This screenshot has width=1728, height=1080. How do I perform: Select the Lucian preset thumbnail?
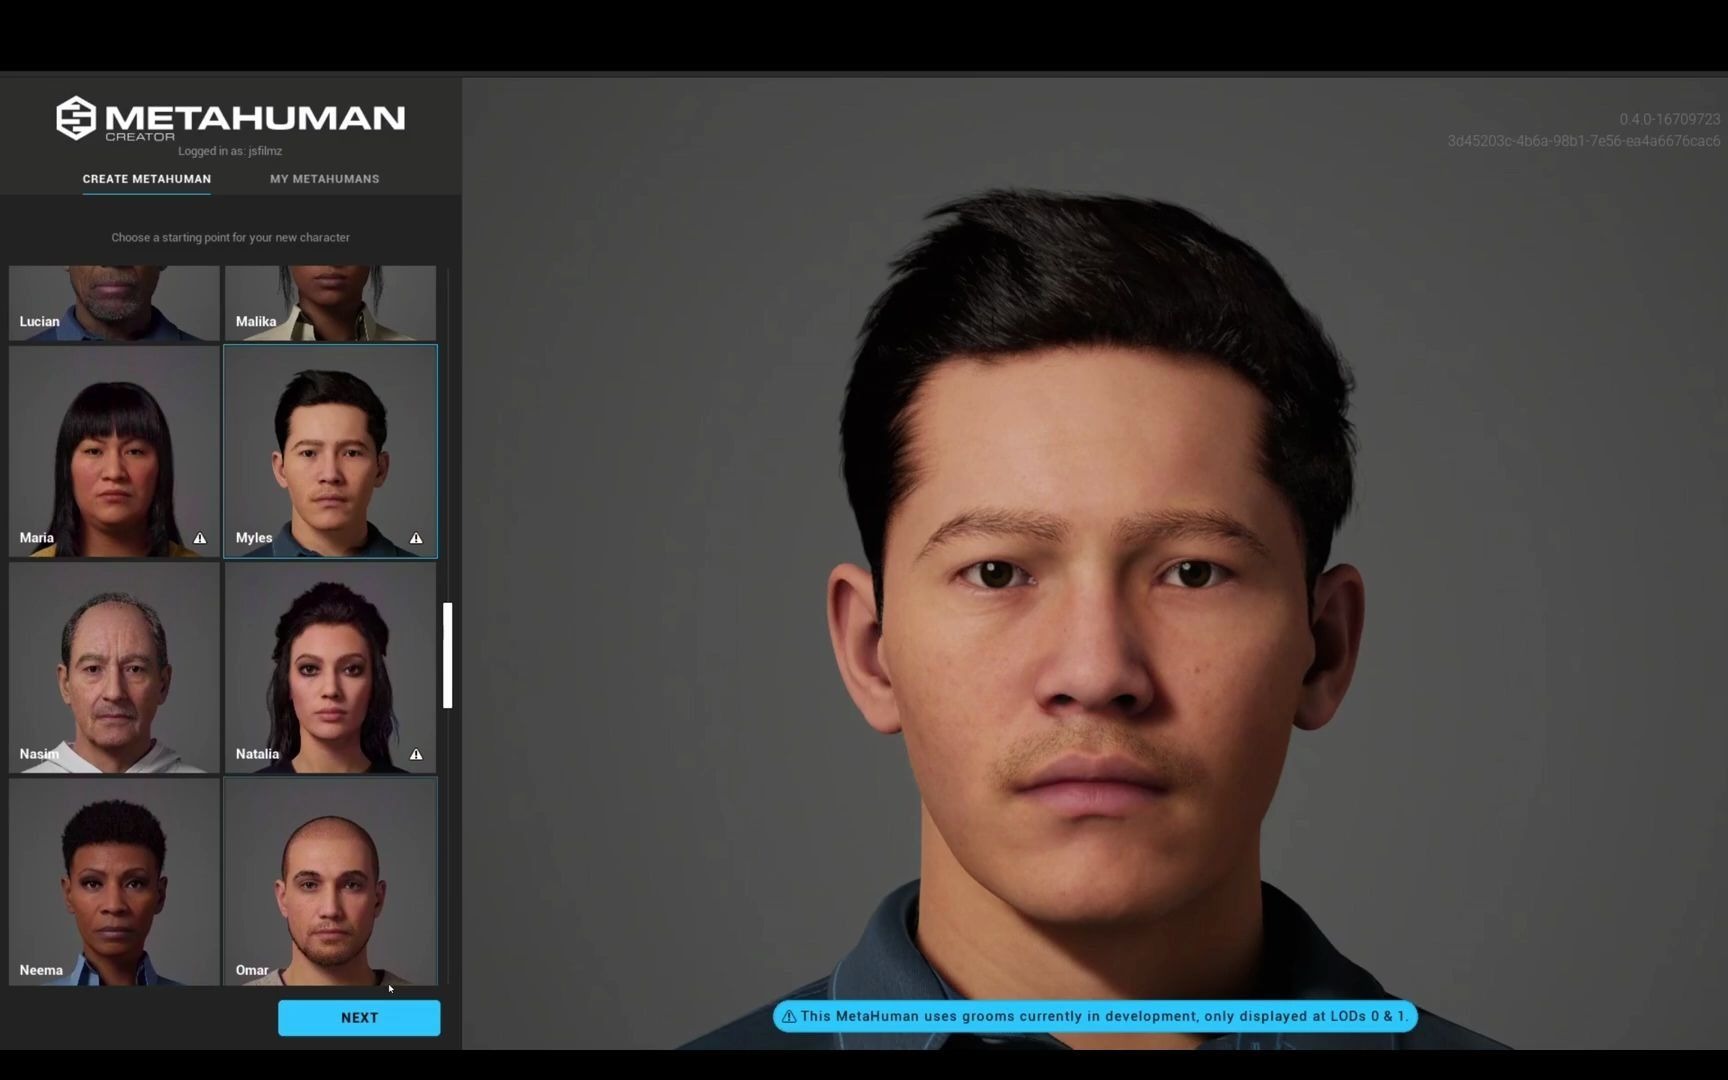(114, 303)
